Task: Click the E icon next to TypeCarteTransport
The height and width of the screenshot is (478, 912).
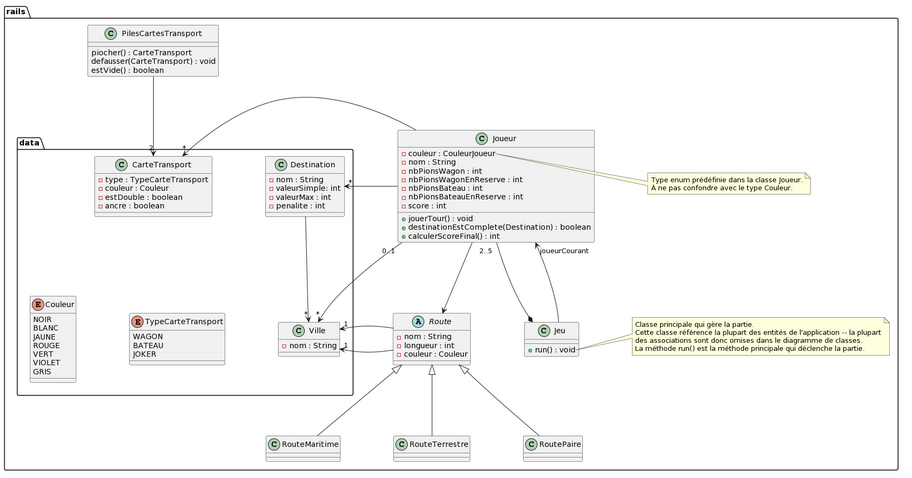Action: point(138,321)
